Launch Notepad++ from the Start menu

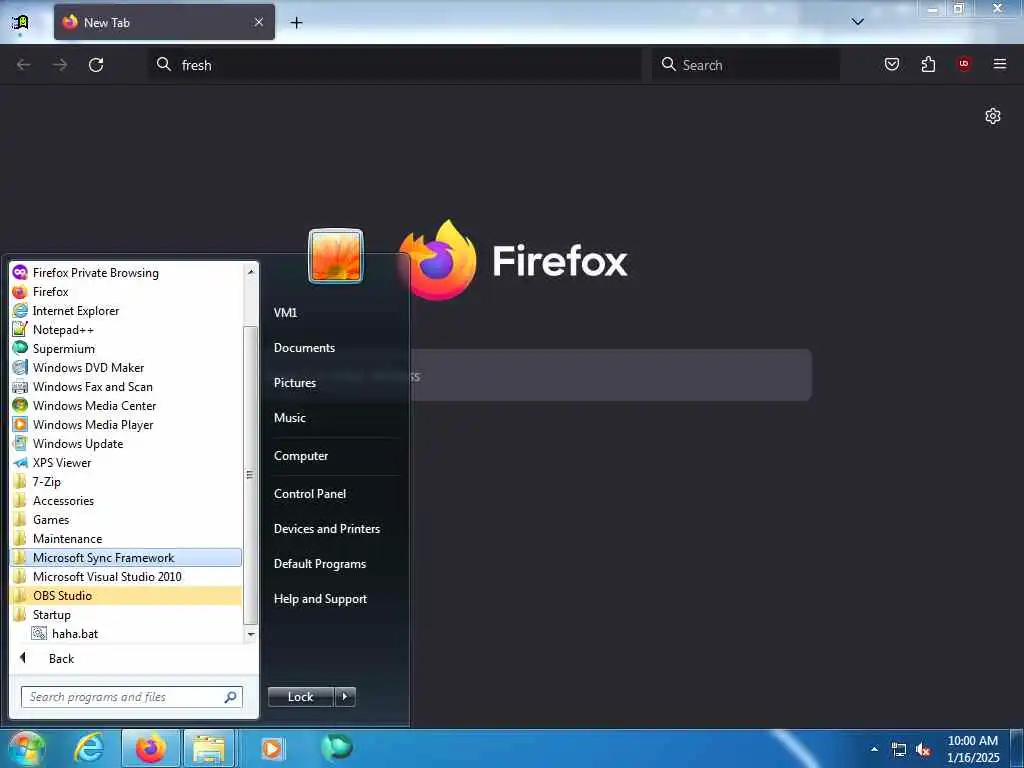(127, 330)
